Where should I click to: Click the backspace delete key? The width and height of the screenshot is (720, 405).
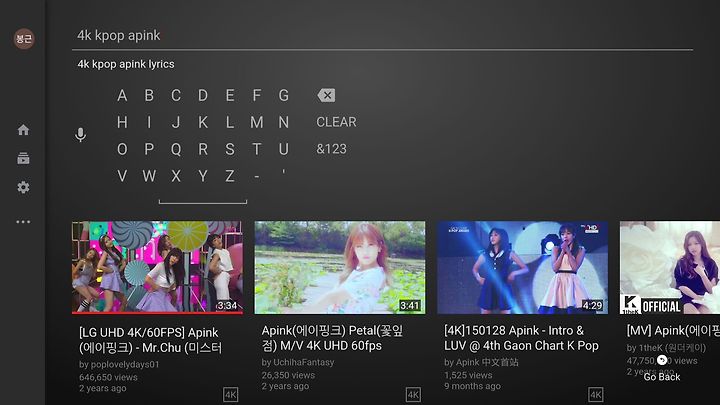326,96
